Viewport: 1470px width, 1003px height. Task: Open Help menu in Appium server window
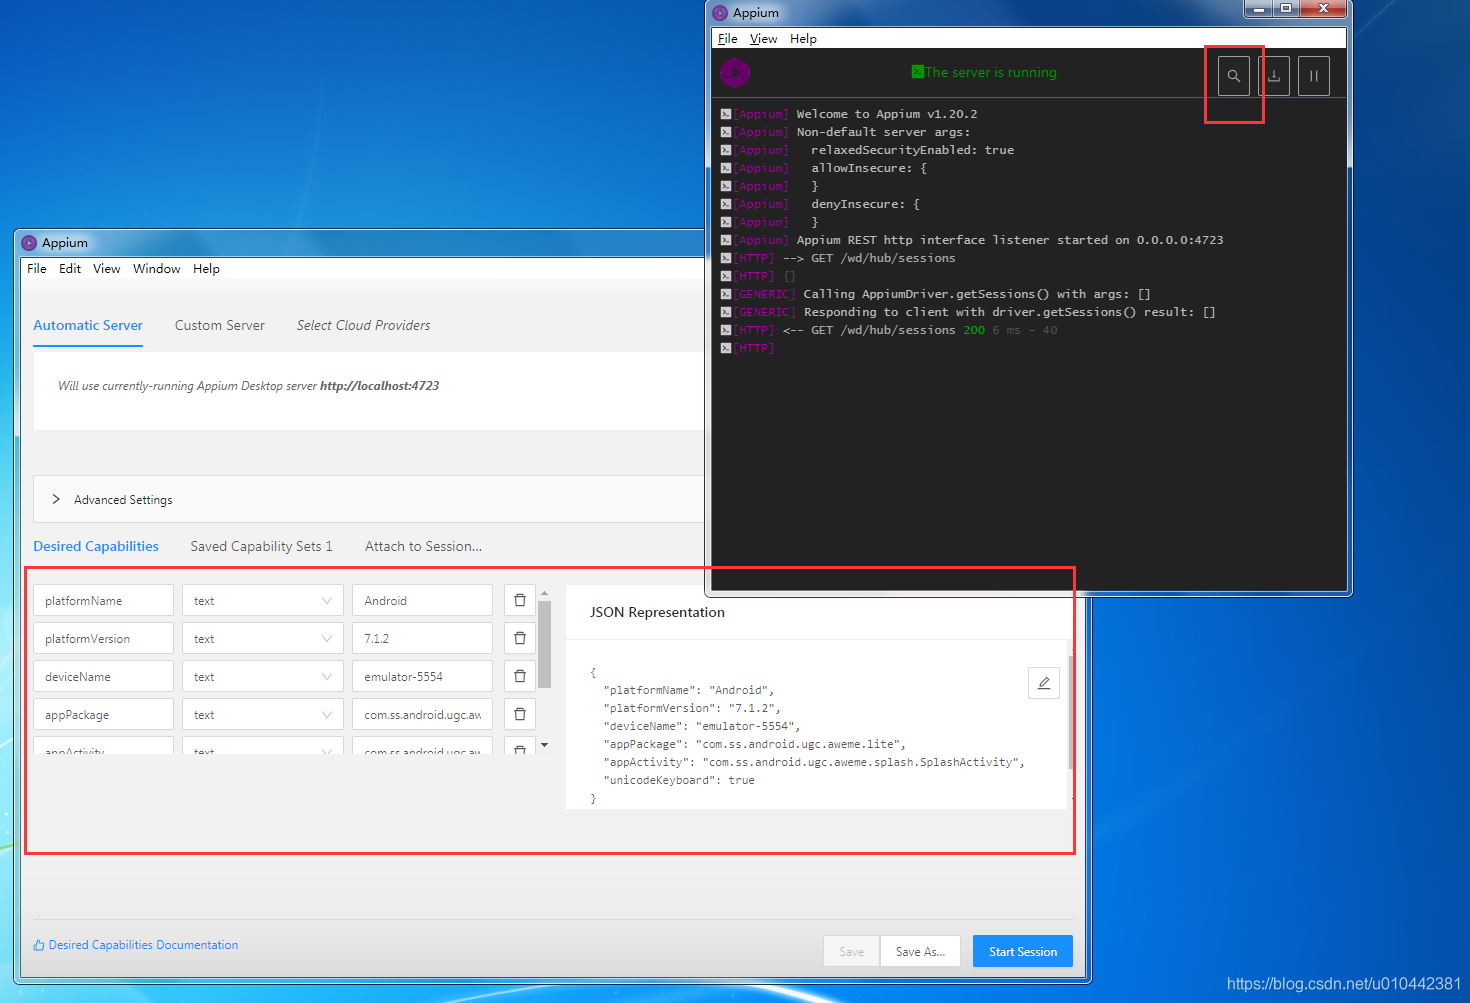pos(803,39)
